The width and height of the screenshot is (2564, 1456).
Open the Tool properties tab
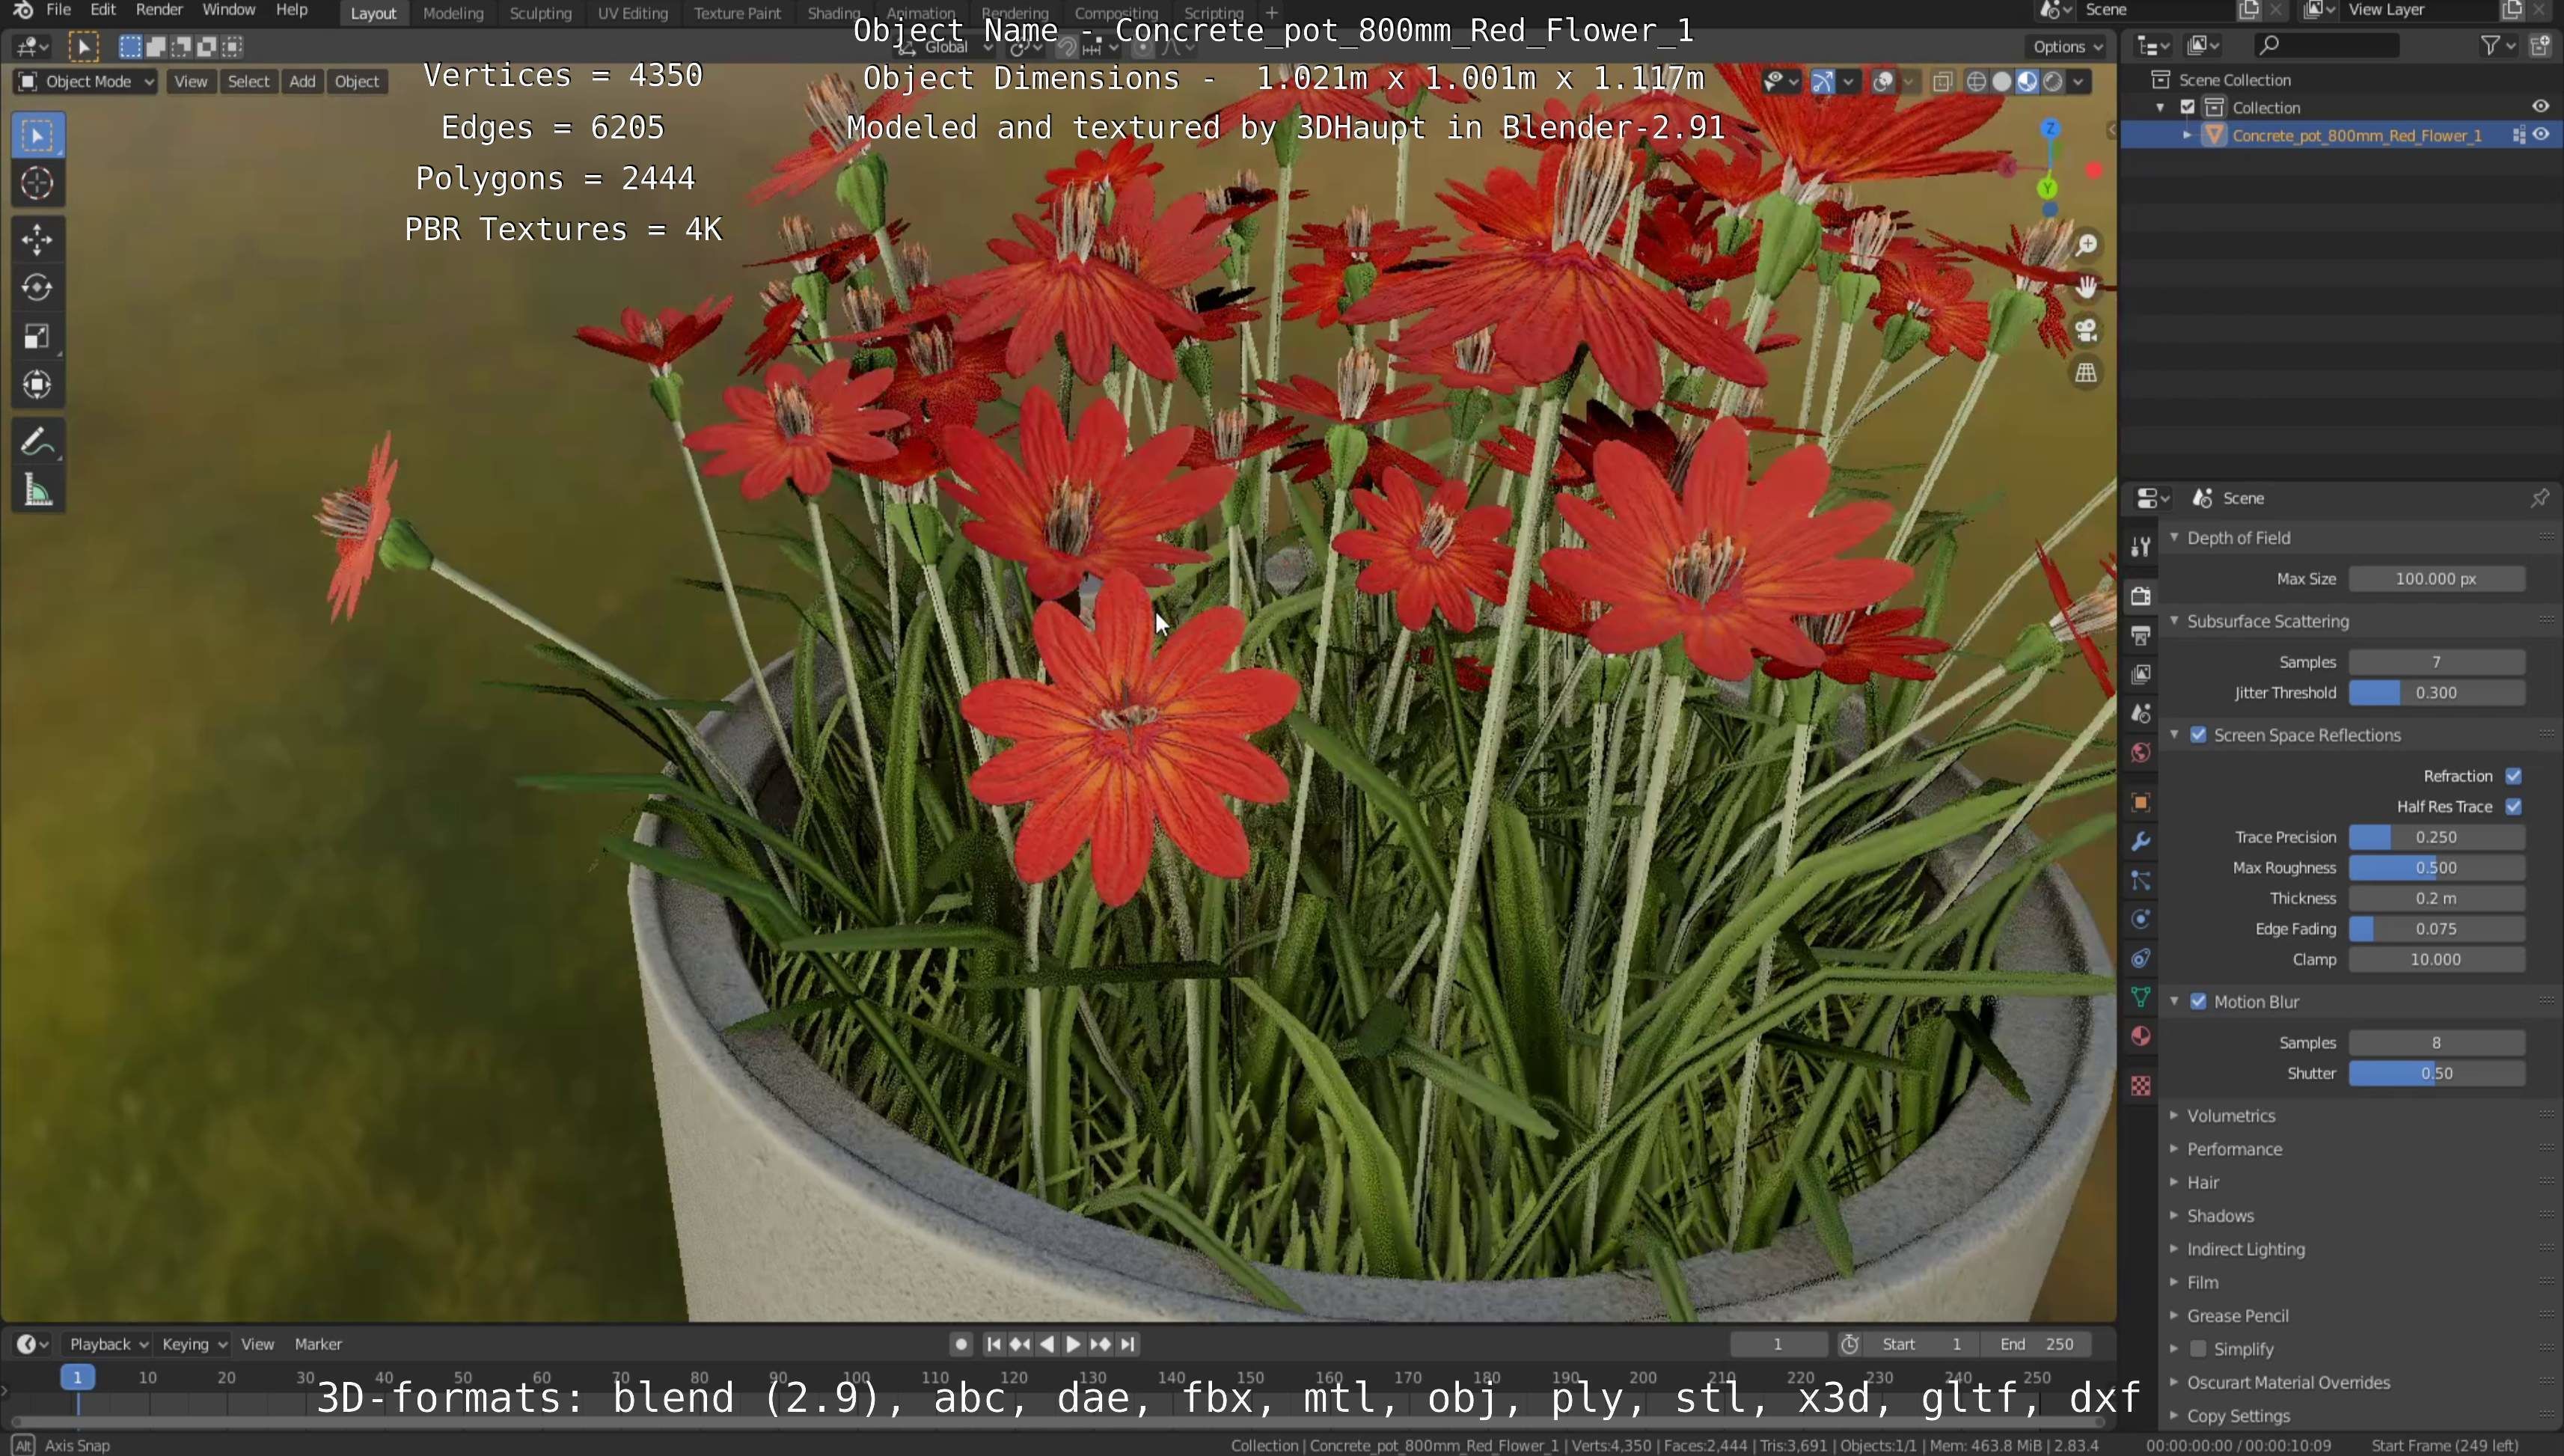[x=2140, y=546]
